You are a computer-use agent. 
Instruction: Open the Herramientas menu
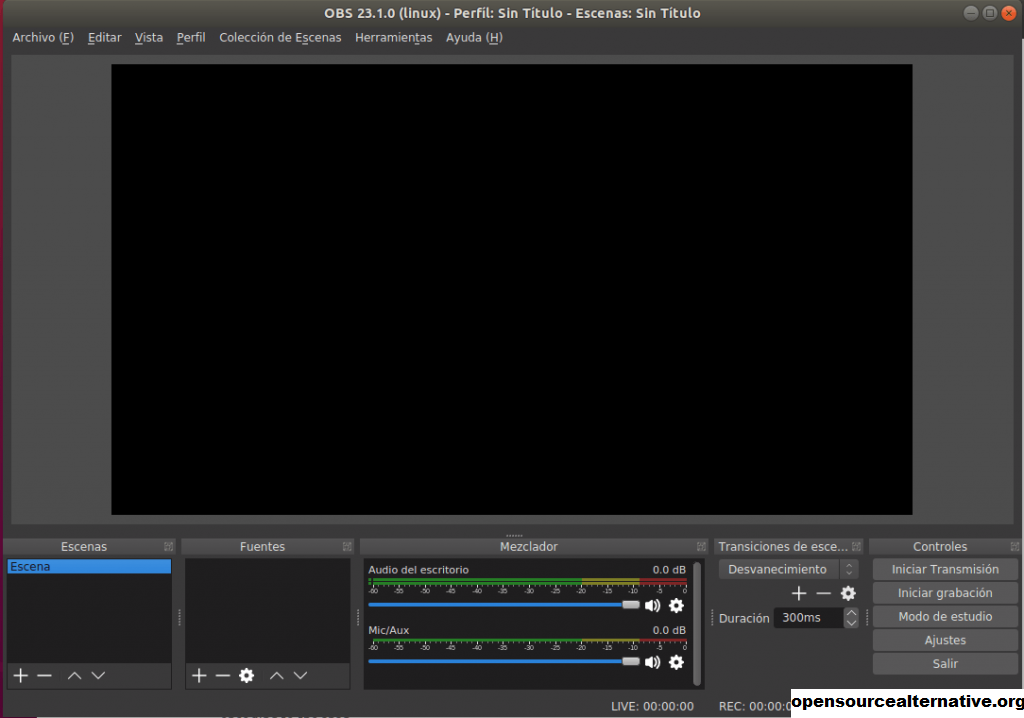(394, 38)
